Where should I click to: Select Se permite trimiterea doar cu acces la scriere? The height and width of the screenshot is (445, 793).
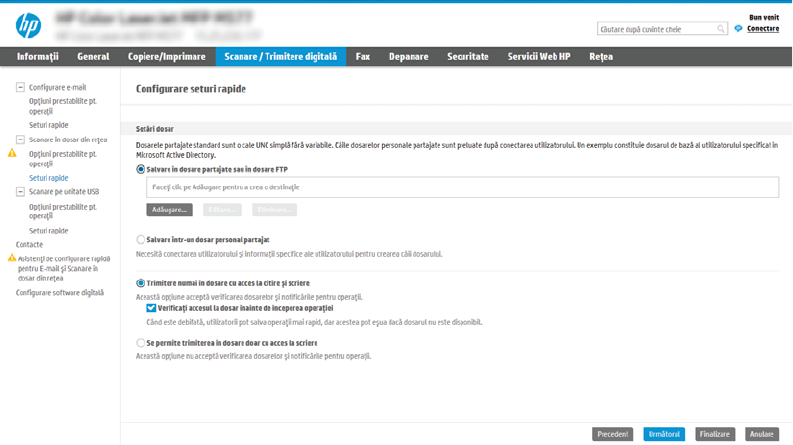tap(141, 343)
